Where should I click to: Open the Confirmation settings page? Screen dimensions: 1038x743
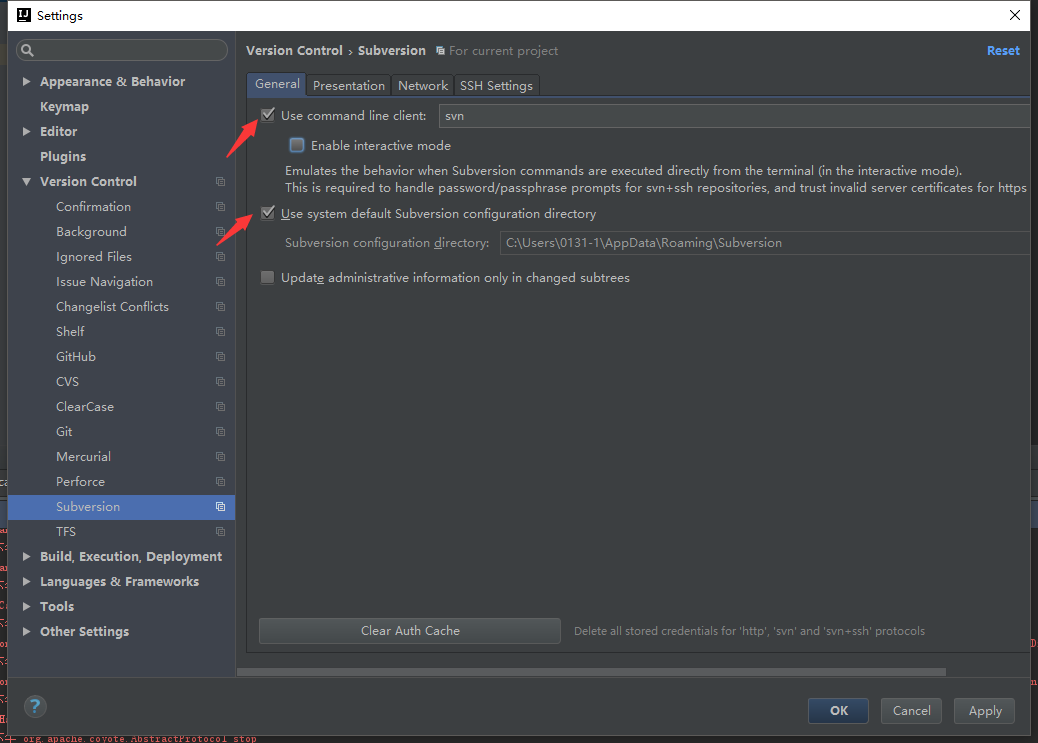(x=93, y=207)
